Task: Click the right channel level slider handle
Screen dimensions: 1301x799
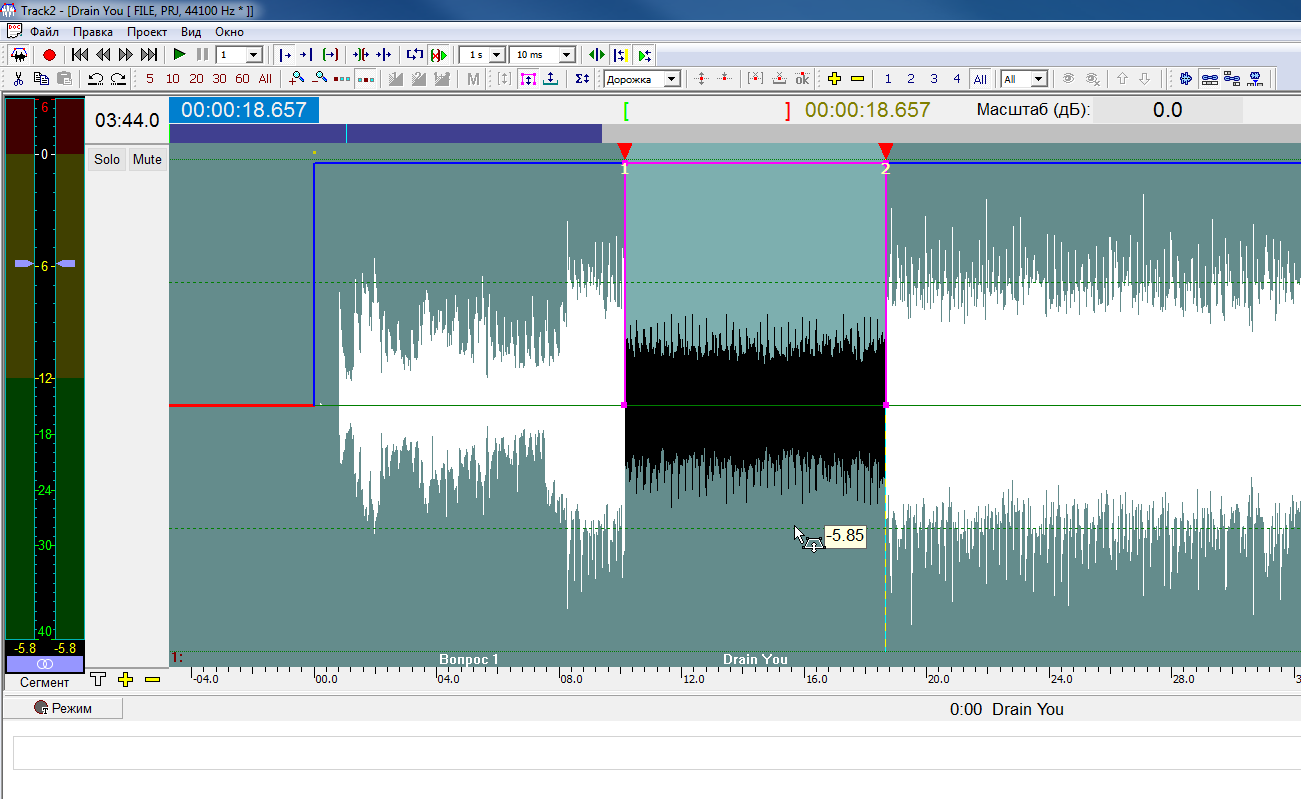Action: click(x=65, y=263)
